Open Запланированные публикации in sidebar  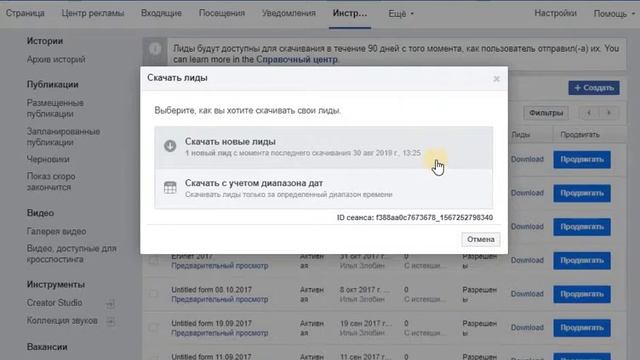point(63,137)
